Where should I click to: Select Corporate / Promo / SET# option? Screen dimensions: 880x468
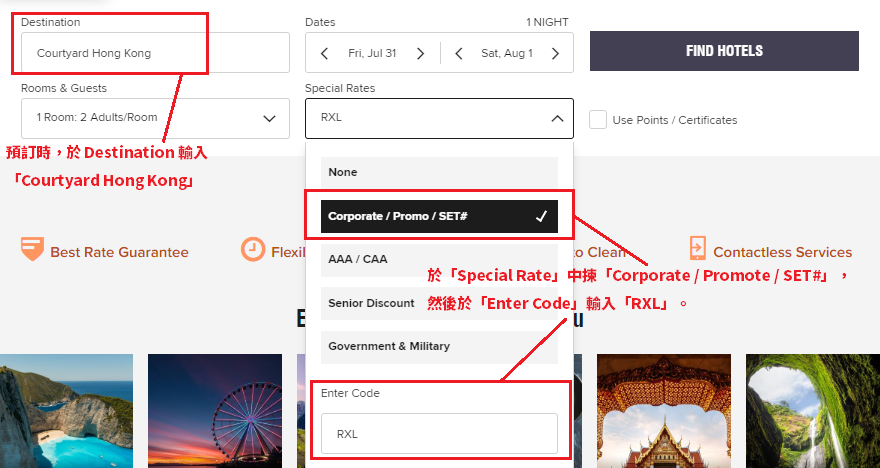pyautogui.click(x=439, y=216)
